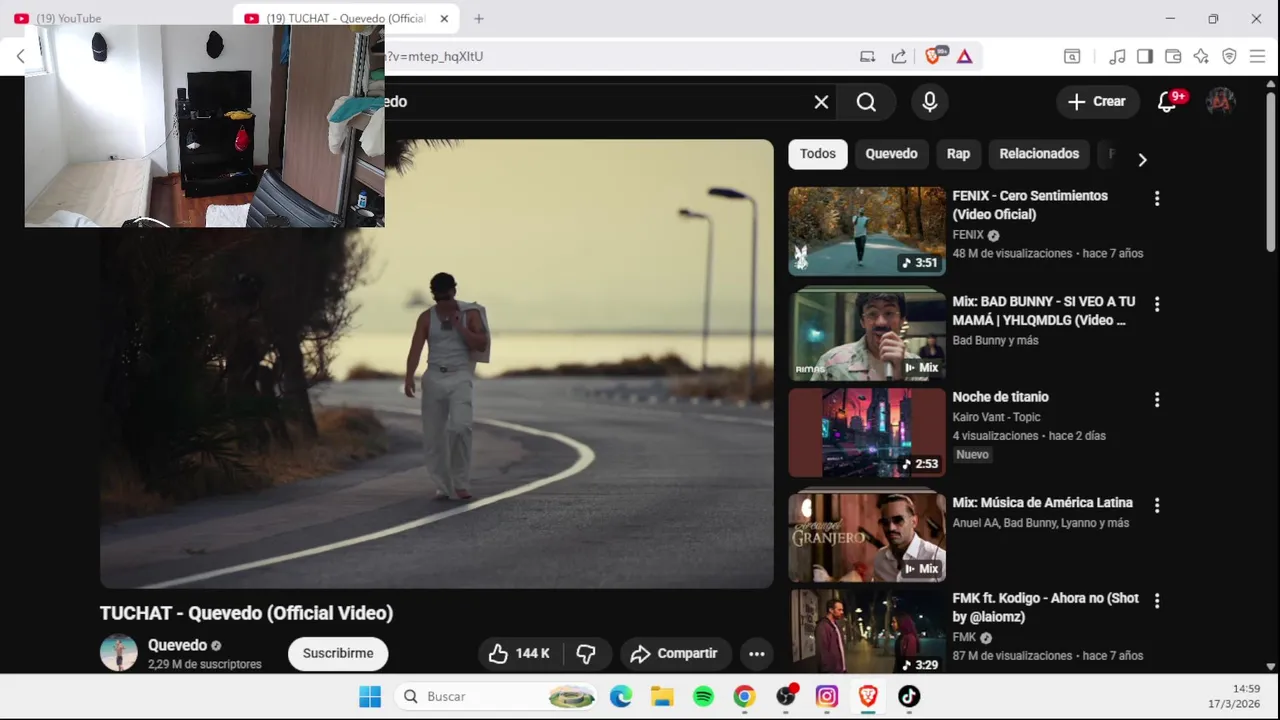Open options menu for Noche de titanio
This screenshot has height=720, width=1280.
point(1157,400)
